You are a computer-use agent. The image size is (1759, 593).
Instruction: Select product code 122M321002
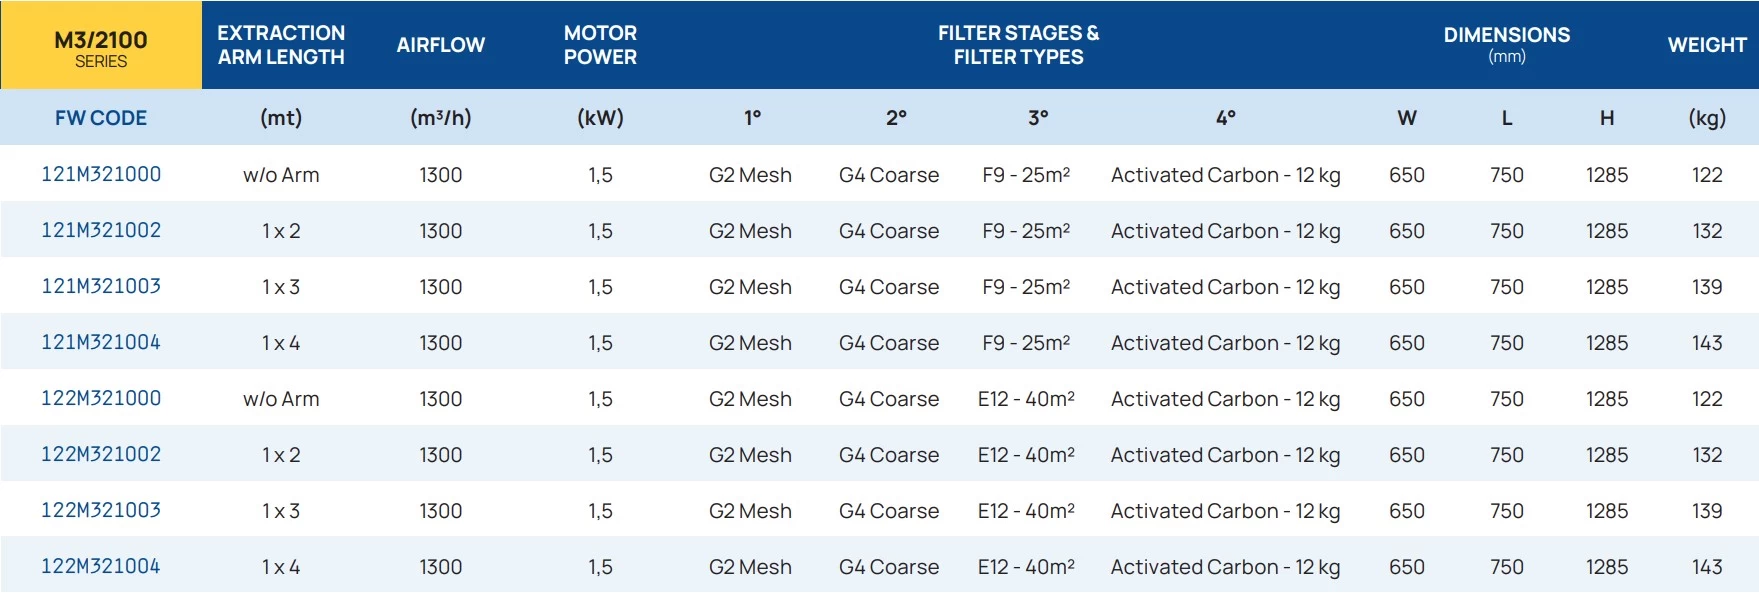[x=101, y=454]
